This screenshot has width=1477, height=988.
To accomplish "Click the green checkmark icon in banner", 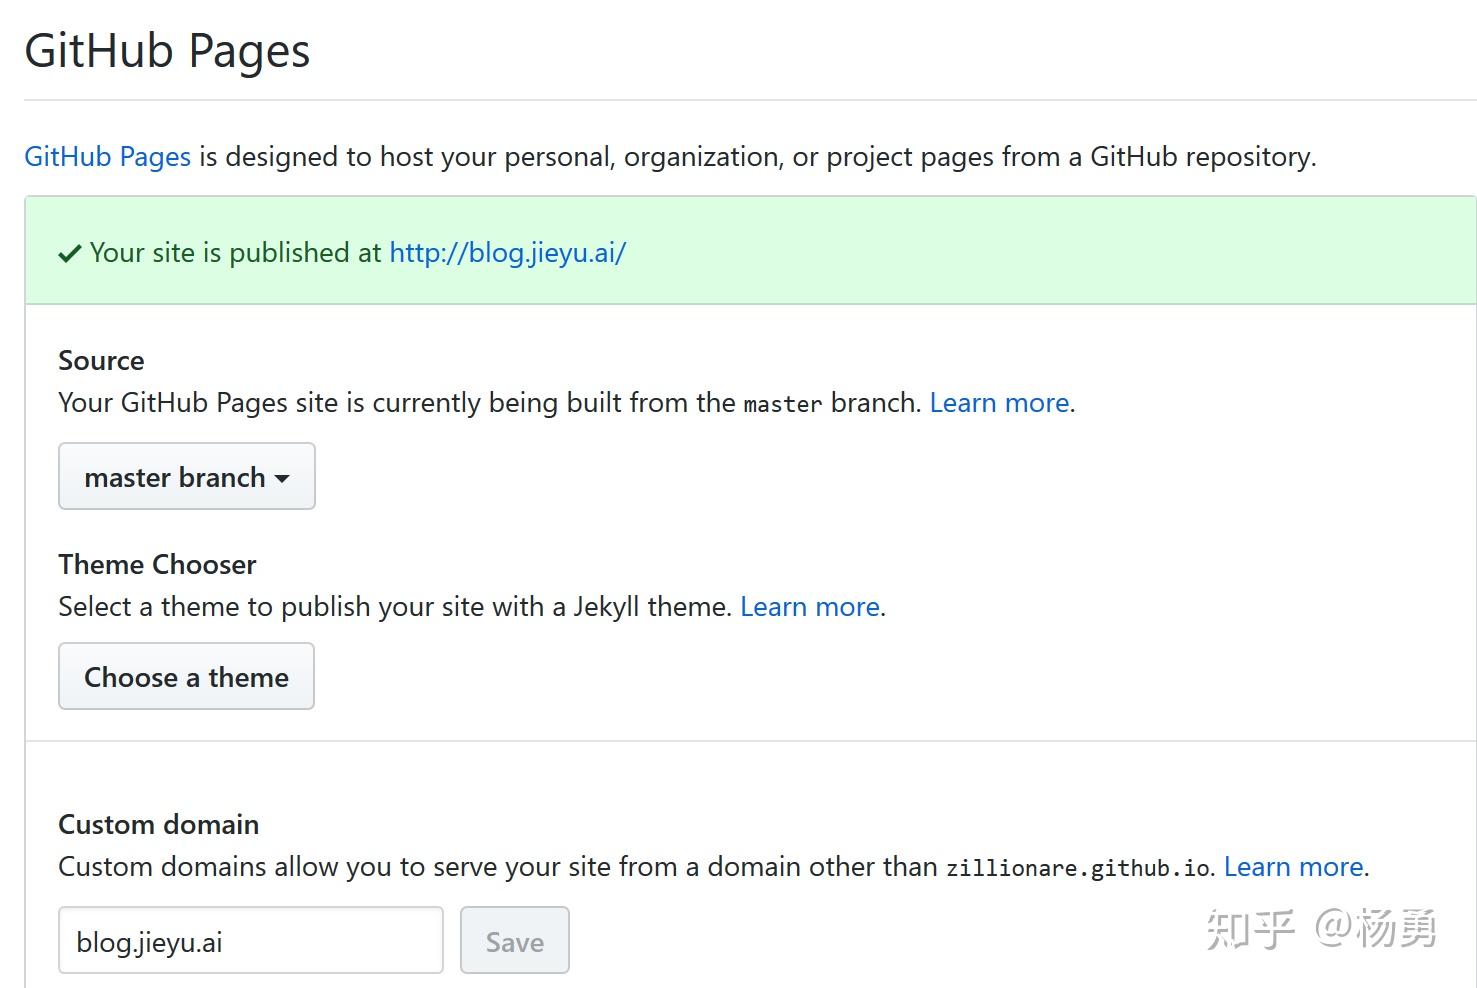I will click(x=69, y=254).
